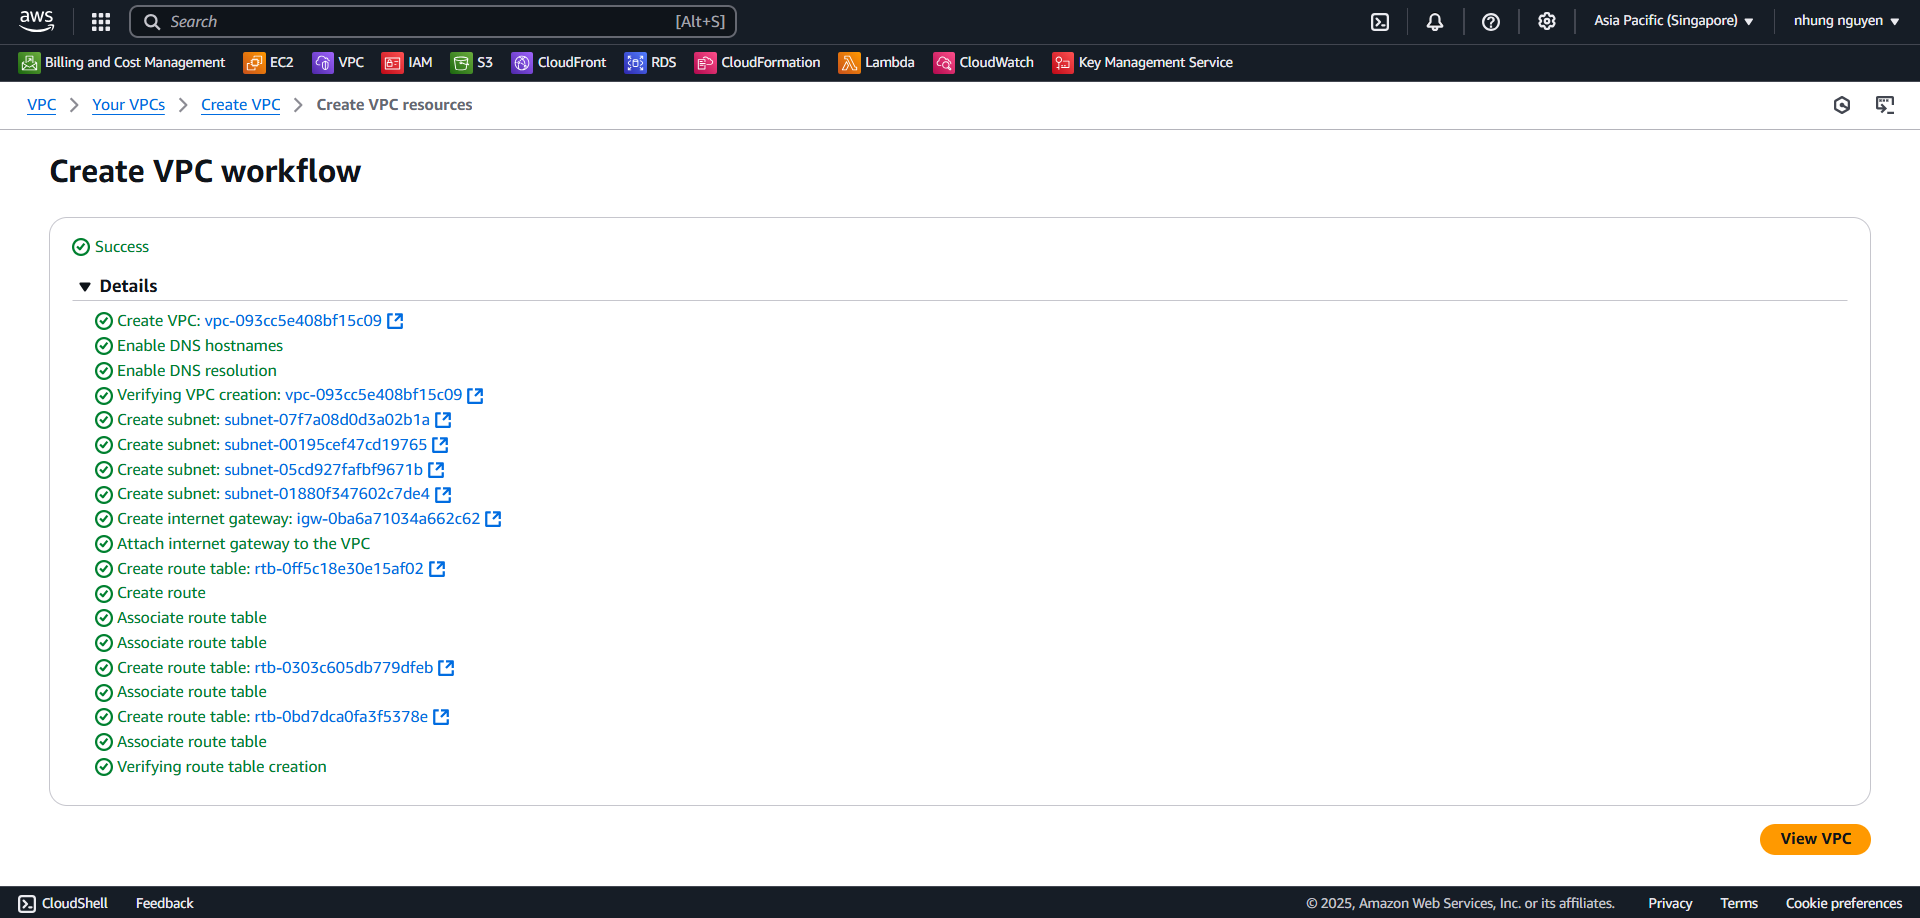
Task: Open subnet-01880f347602c7de4 link
Action: (x=327, y=494)
